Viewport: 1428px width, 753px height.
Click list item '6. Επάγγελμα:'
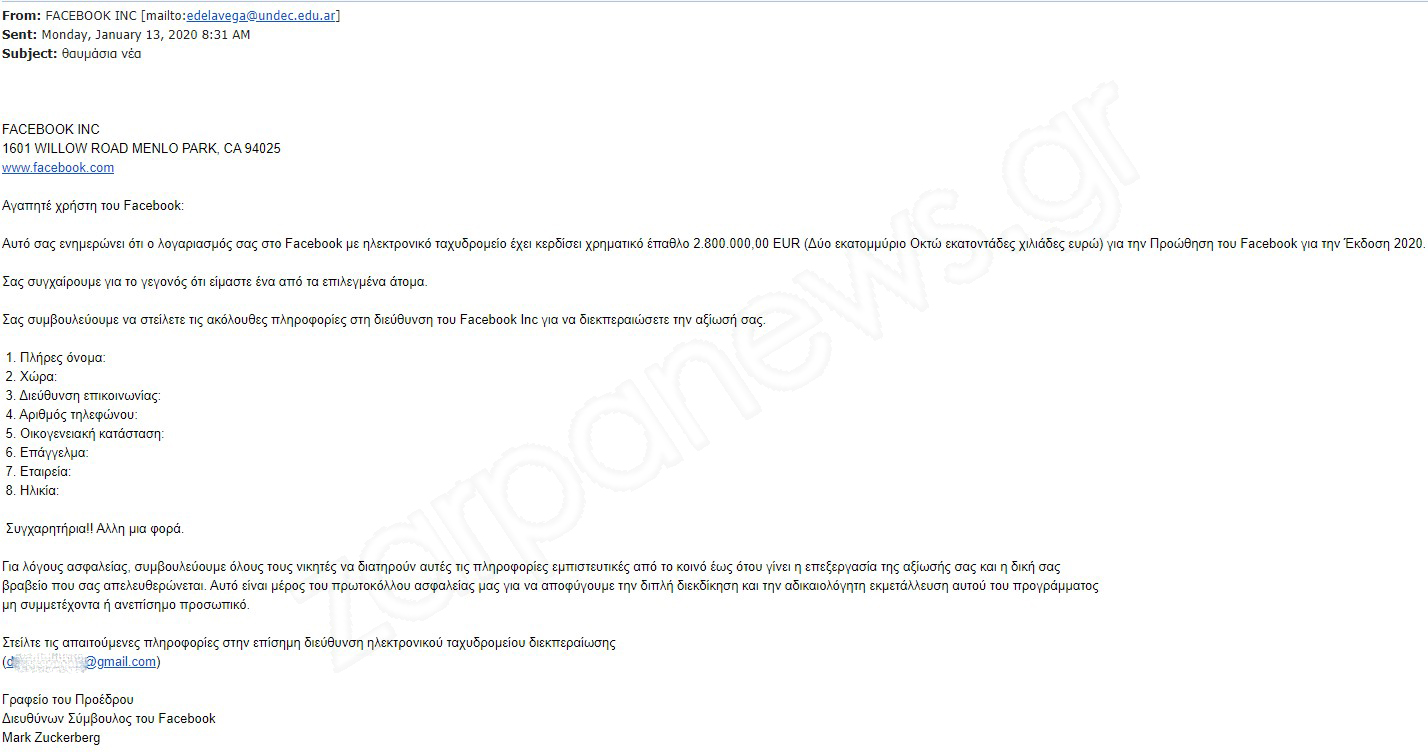coord(47,452)
